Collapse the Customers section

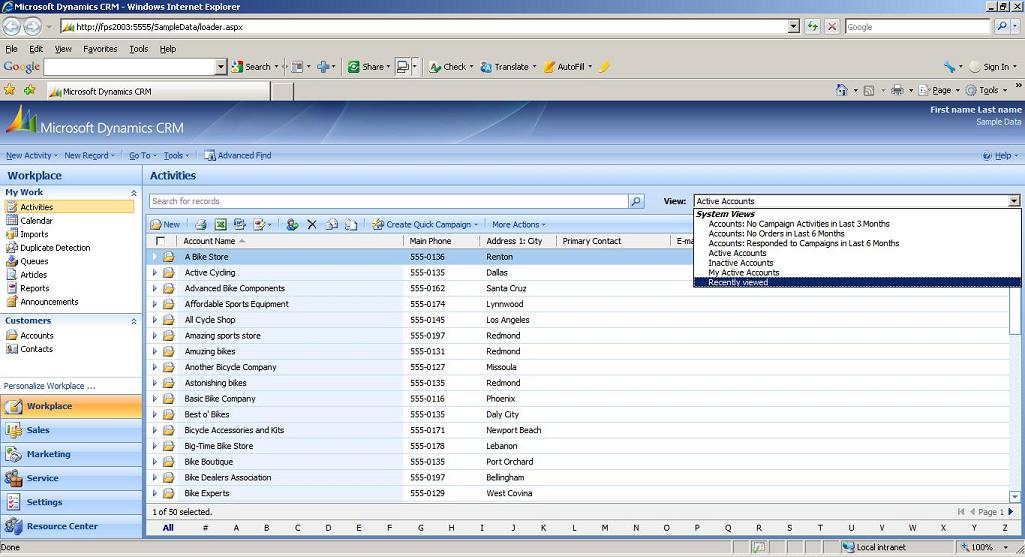133,321
